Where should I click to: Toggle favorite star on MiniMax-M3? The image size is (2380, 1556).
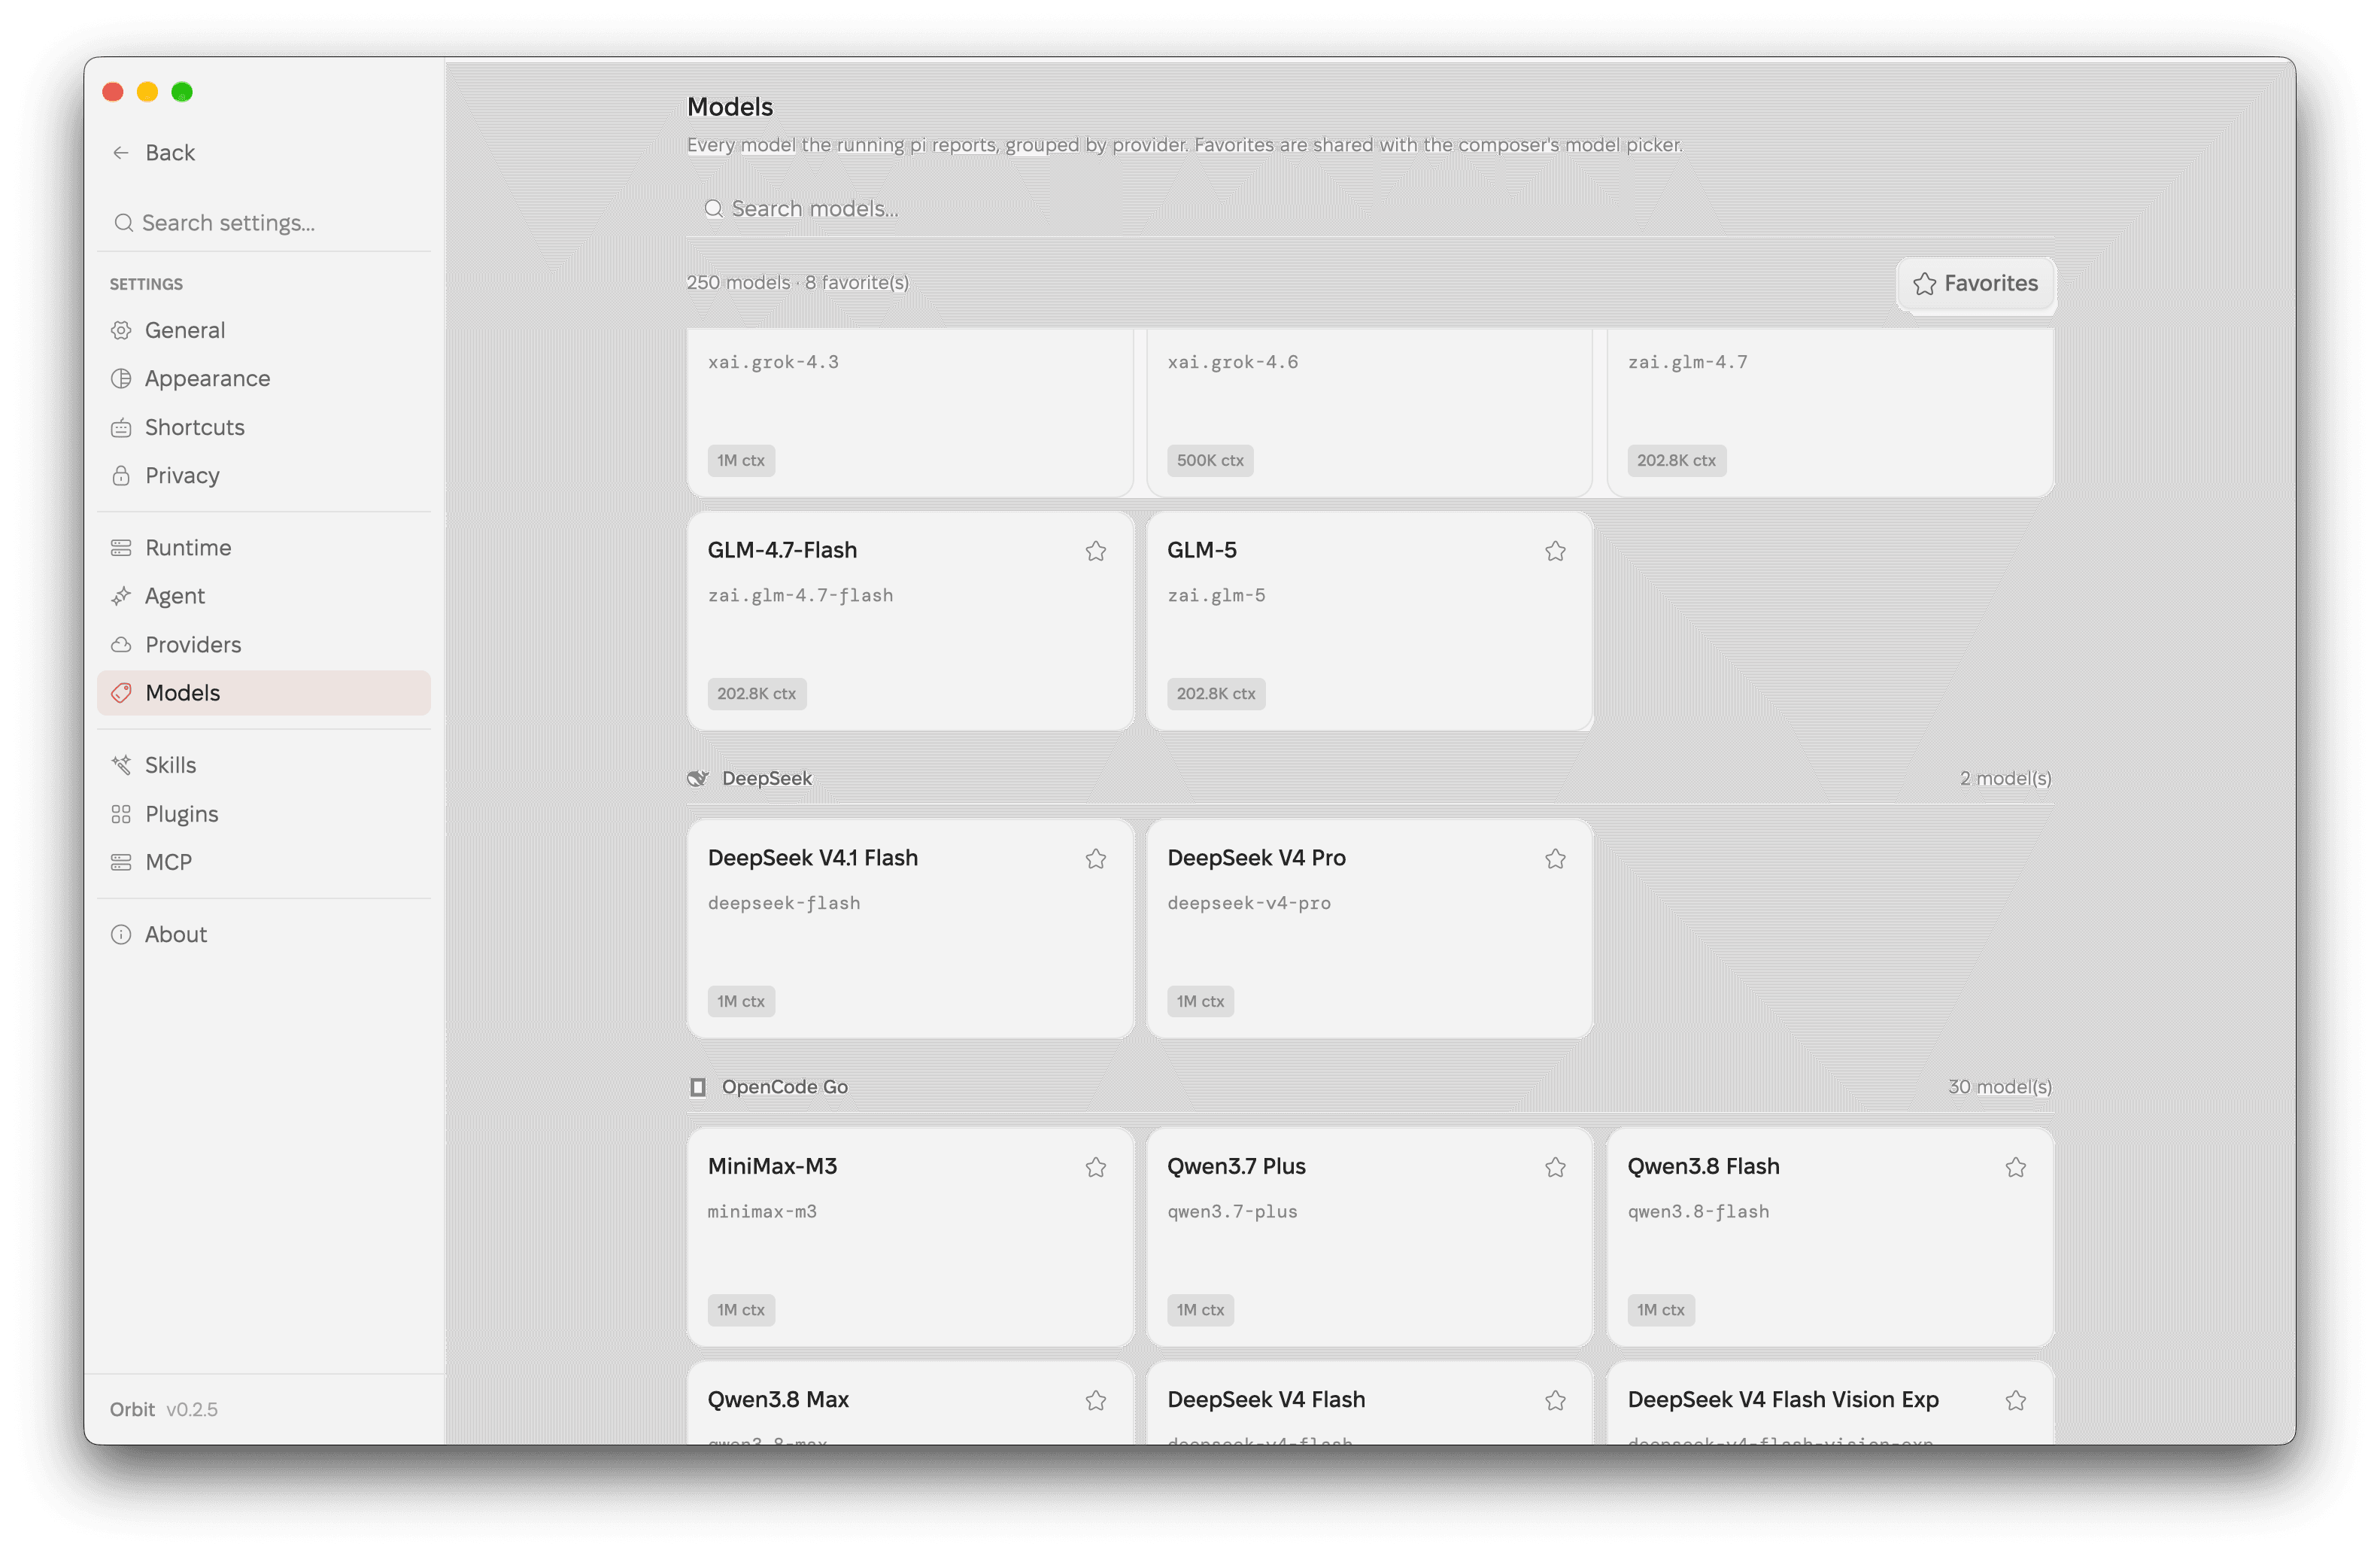coord(1096,1167)
